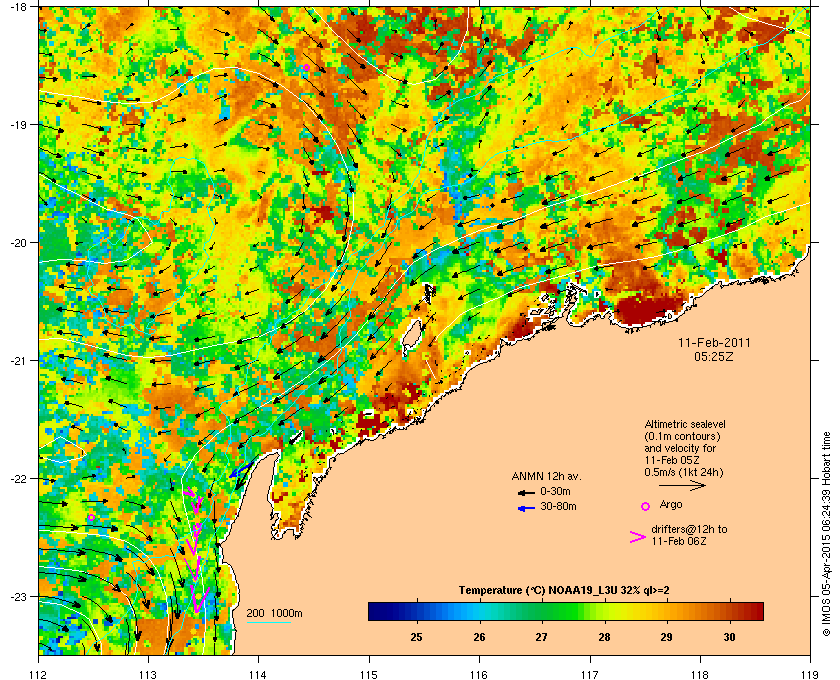
Task: Click the colorbar tick label "27"
Action: 542,637
